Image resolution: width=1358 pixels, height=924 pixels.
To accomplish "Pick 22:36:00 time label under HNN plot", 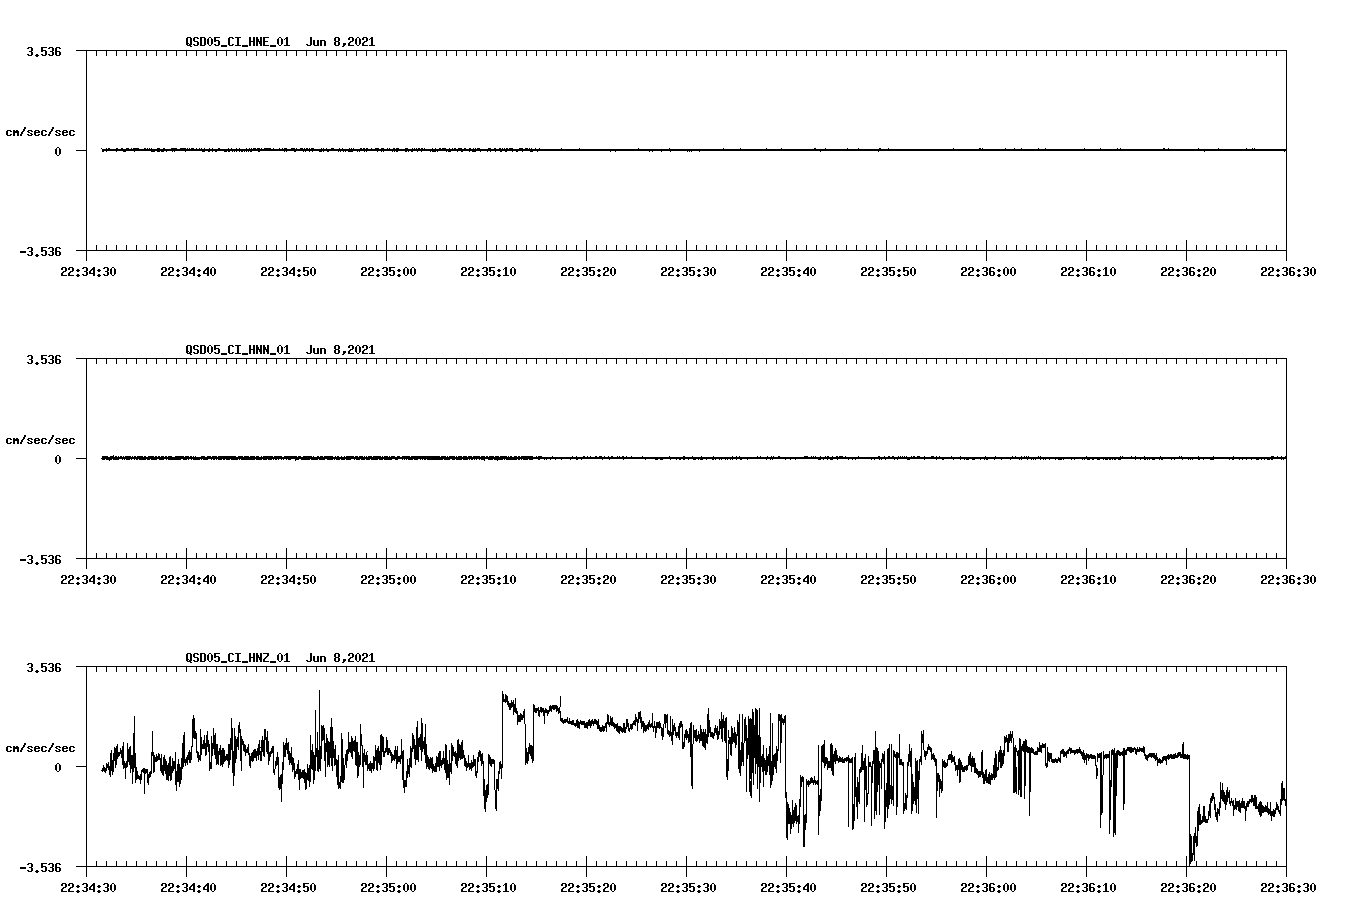I will point(988,580).
